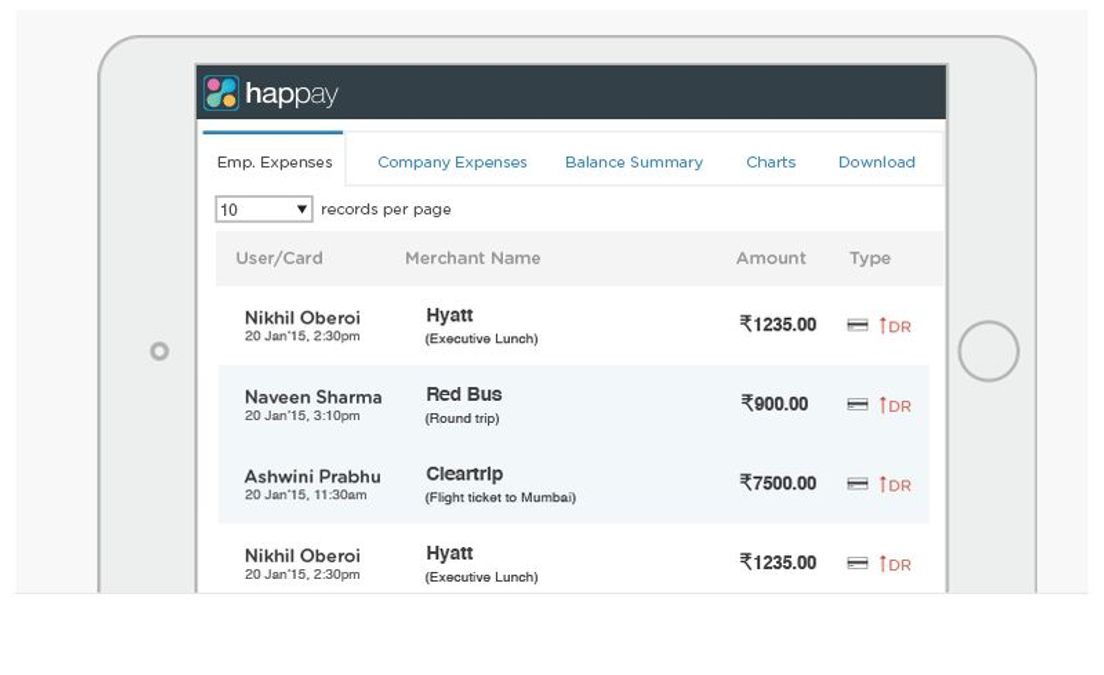Click the card icon on Naveen Sharma's Red Bus row
The height and width of the screenshot is (675, 1104).
[x=856, y=404]
